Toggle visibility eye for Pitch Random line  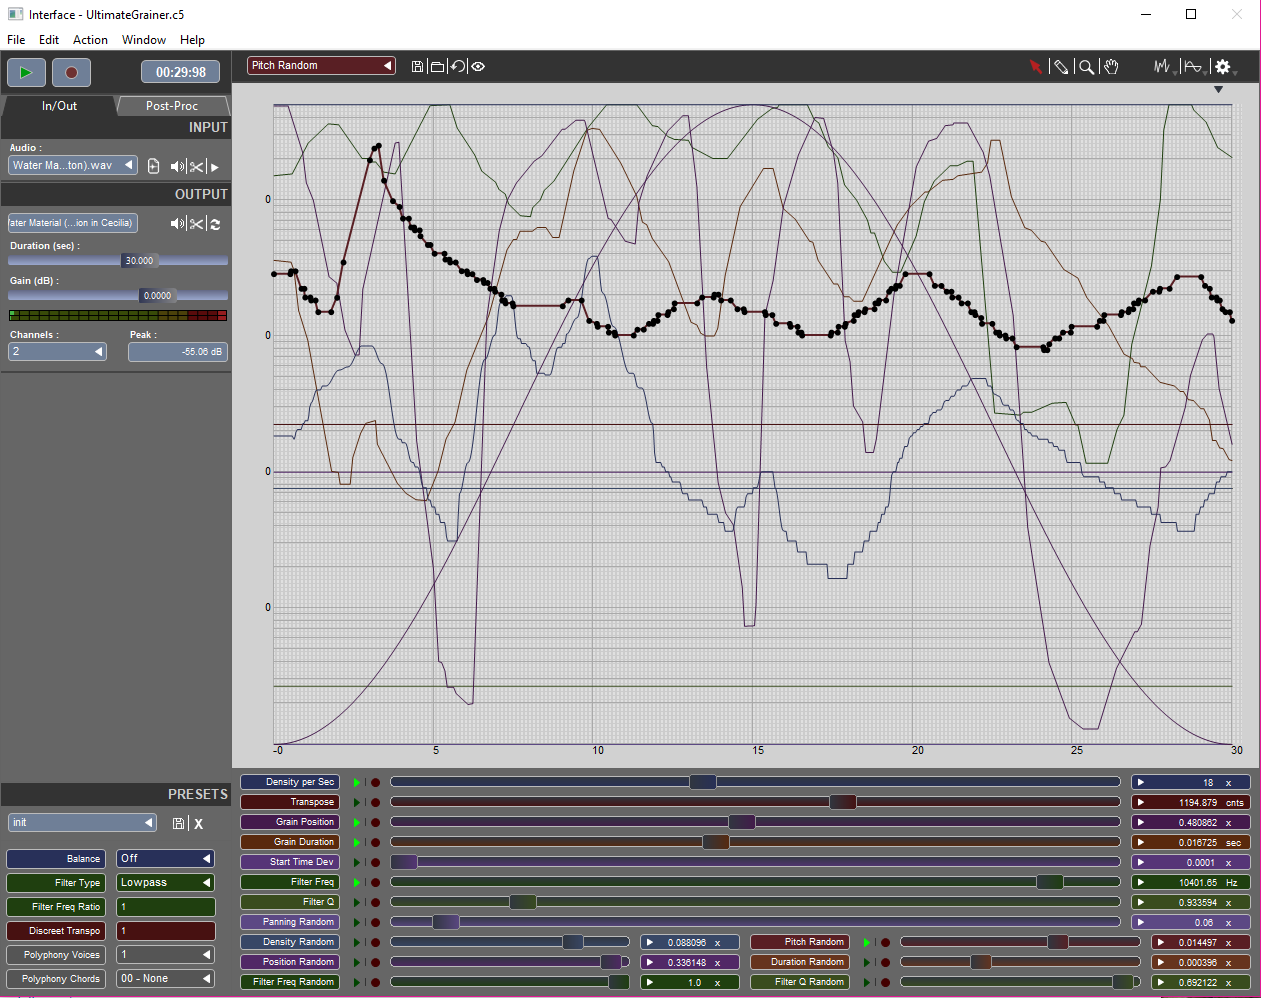[479, 66]
